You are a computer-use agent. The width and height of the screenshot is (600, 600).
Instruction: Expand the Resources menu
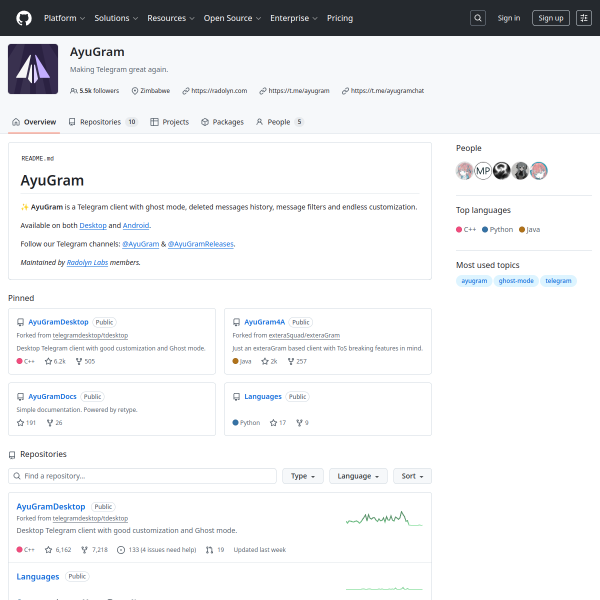tap(171, 18)
